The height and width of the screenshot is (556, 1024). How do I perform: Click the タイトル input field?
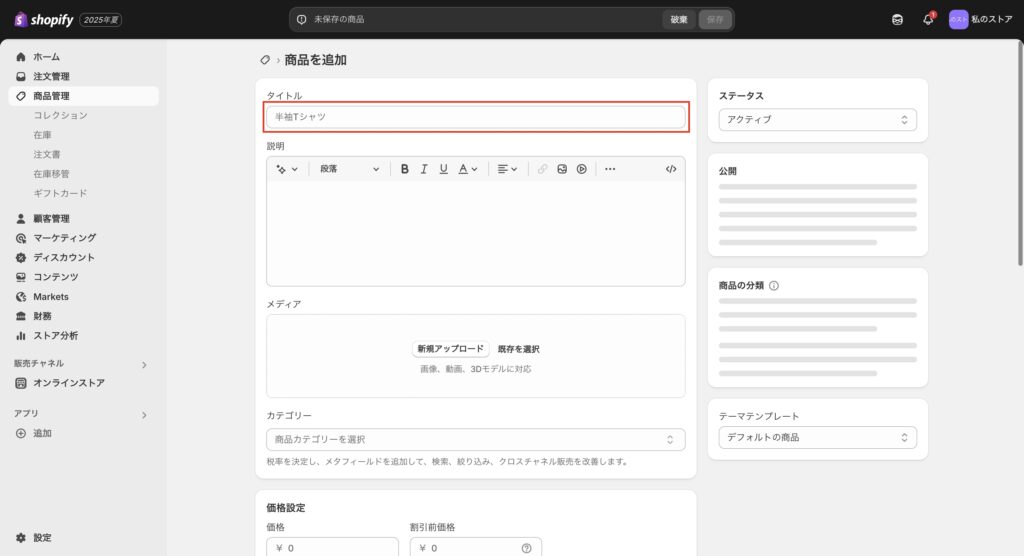tap(476, 117)
